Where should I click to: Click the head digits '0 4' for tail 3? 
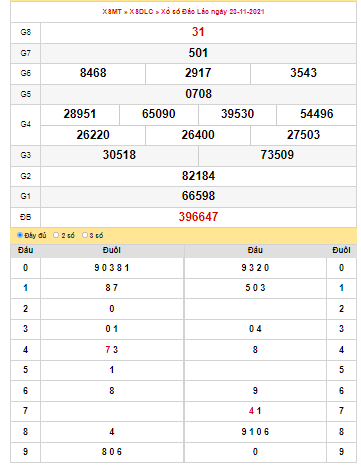pos(255,329)
